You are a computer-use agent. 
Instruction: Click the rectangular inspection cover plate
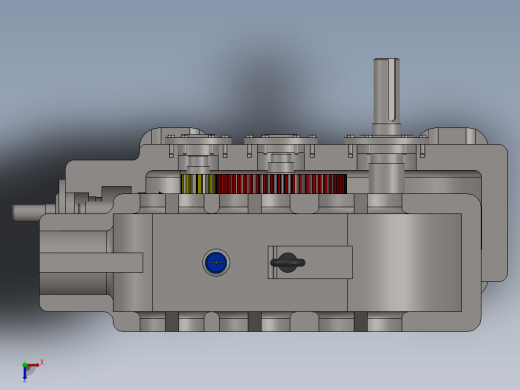[x=310, y=263]
